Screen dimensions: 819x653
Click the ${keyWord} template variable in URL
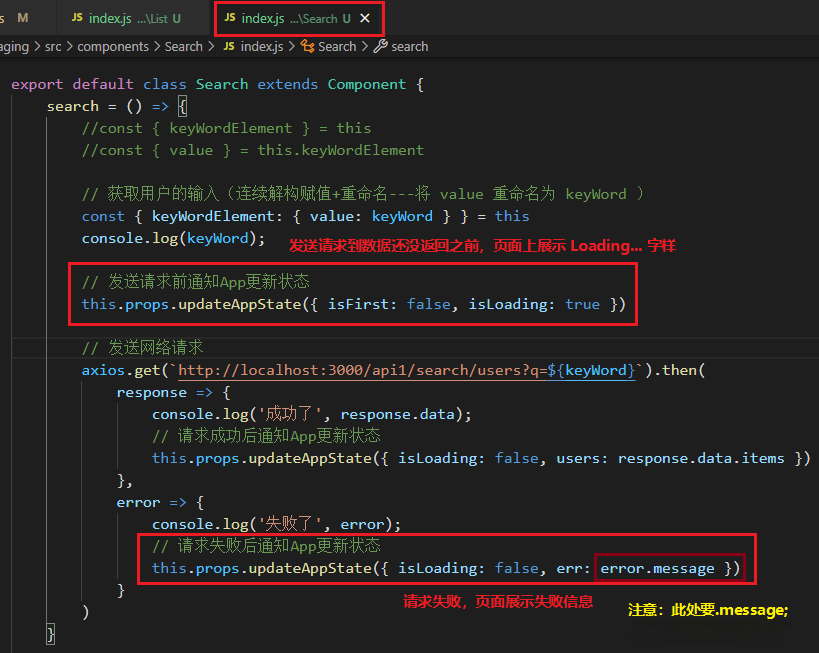click(x=591, y=370)
